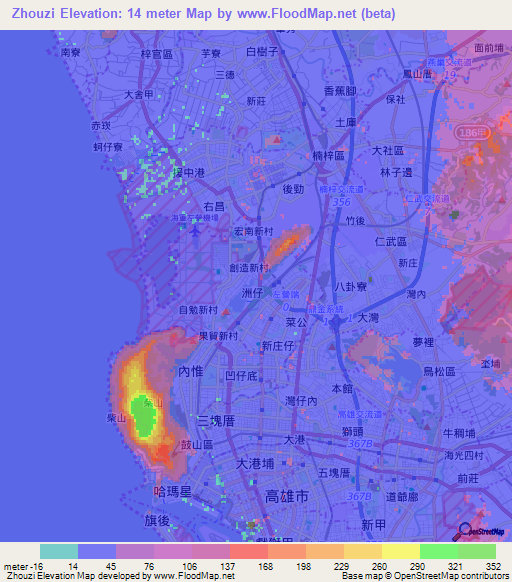Select the 內惟 place label
The width and height of the screenshot is (512, 582).
[x=190, y=371]
